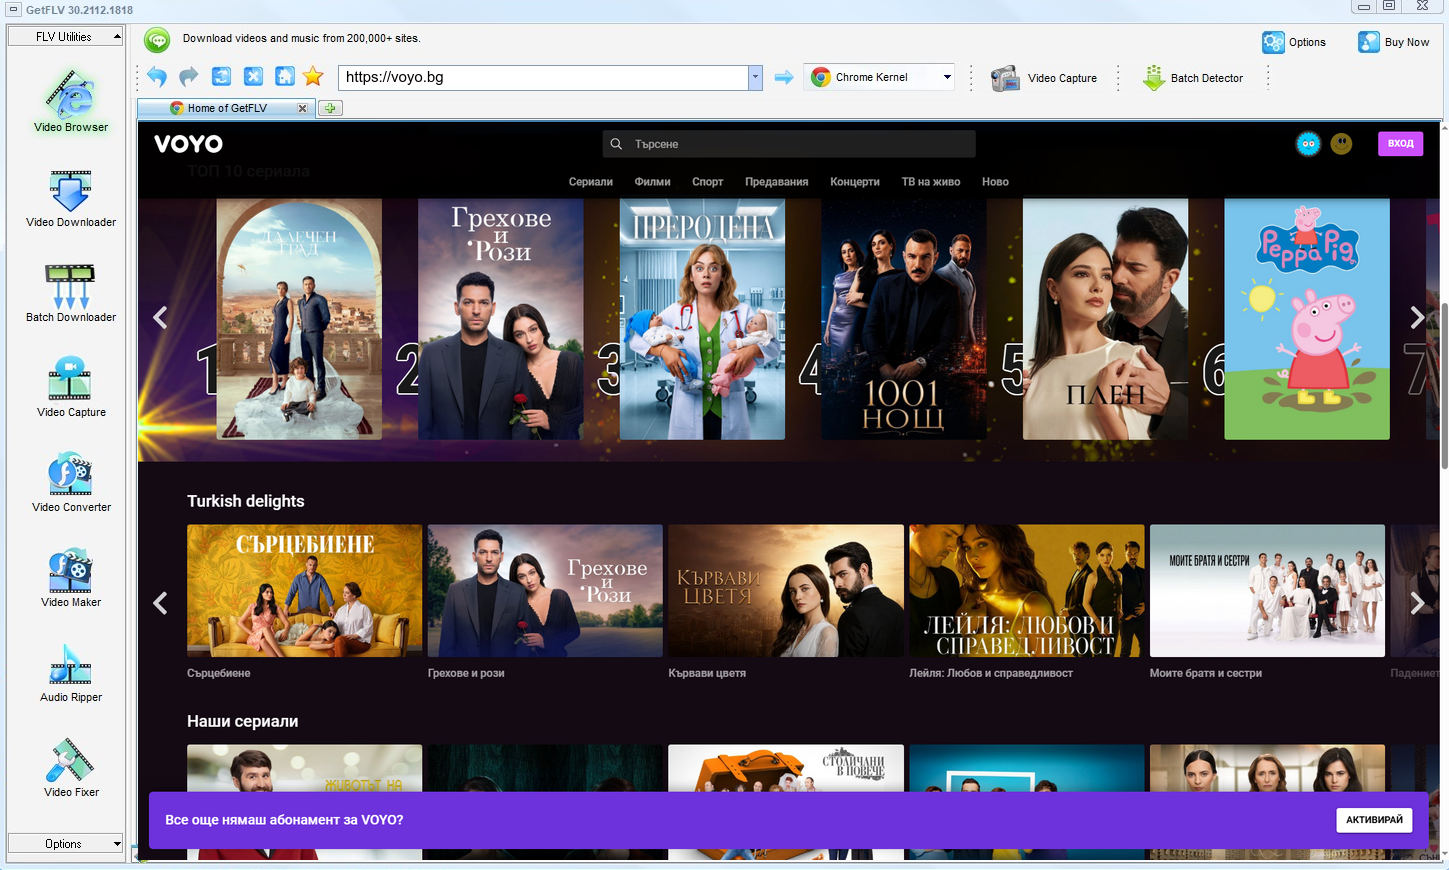Open the Моите братя и сестри link
This screenshot has width=1449, height=870.
point(1206,673)
